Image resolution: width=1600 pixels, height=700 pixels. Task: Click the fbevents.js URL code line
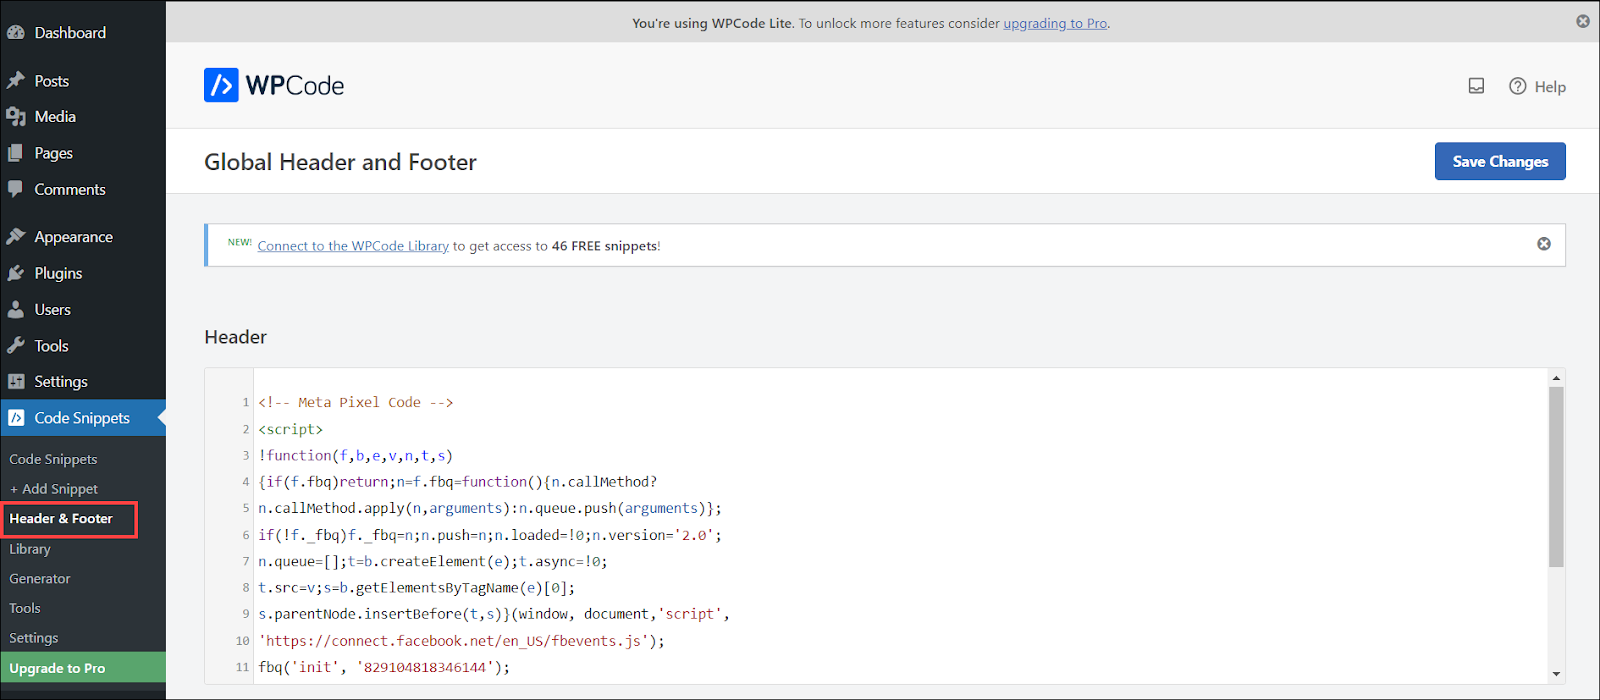pos(462,641)
